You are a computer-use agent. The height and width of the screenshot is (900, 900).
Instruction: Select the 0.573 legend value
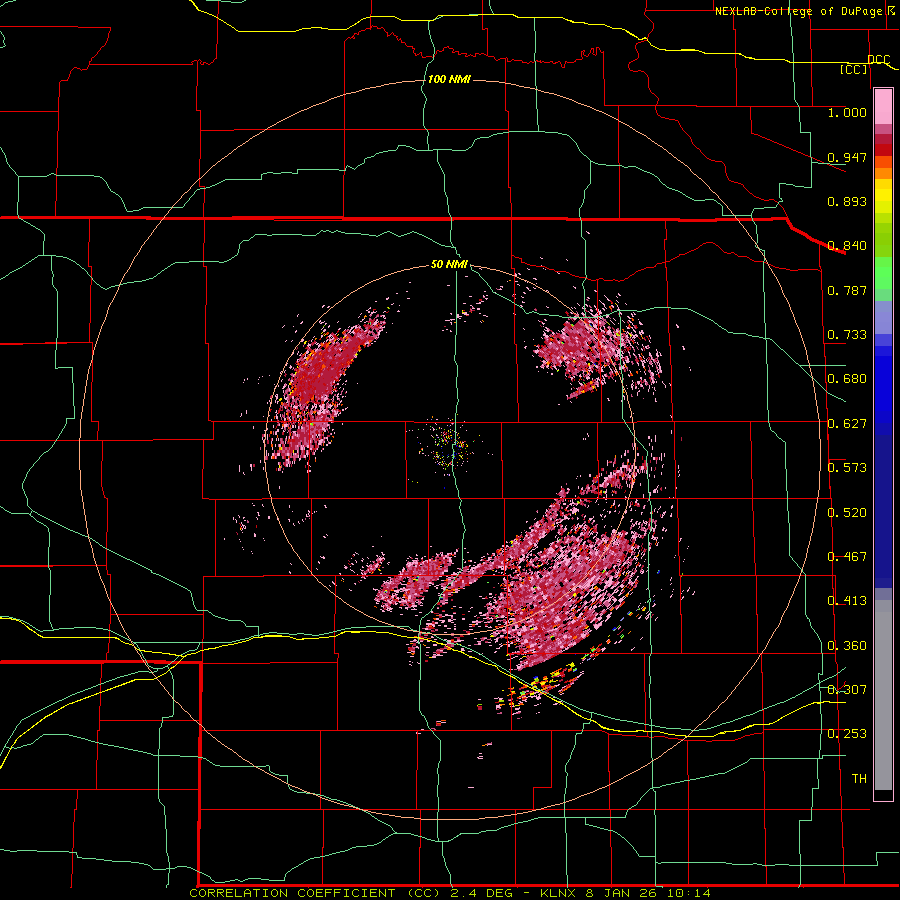[847, 468]
